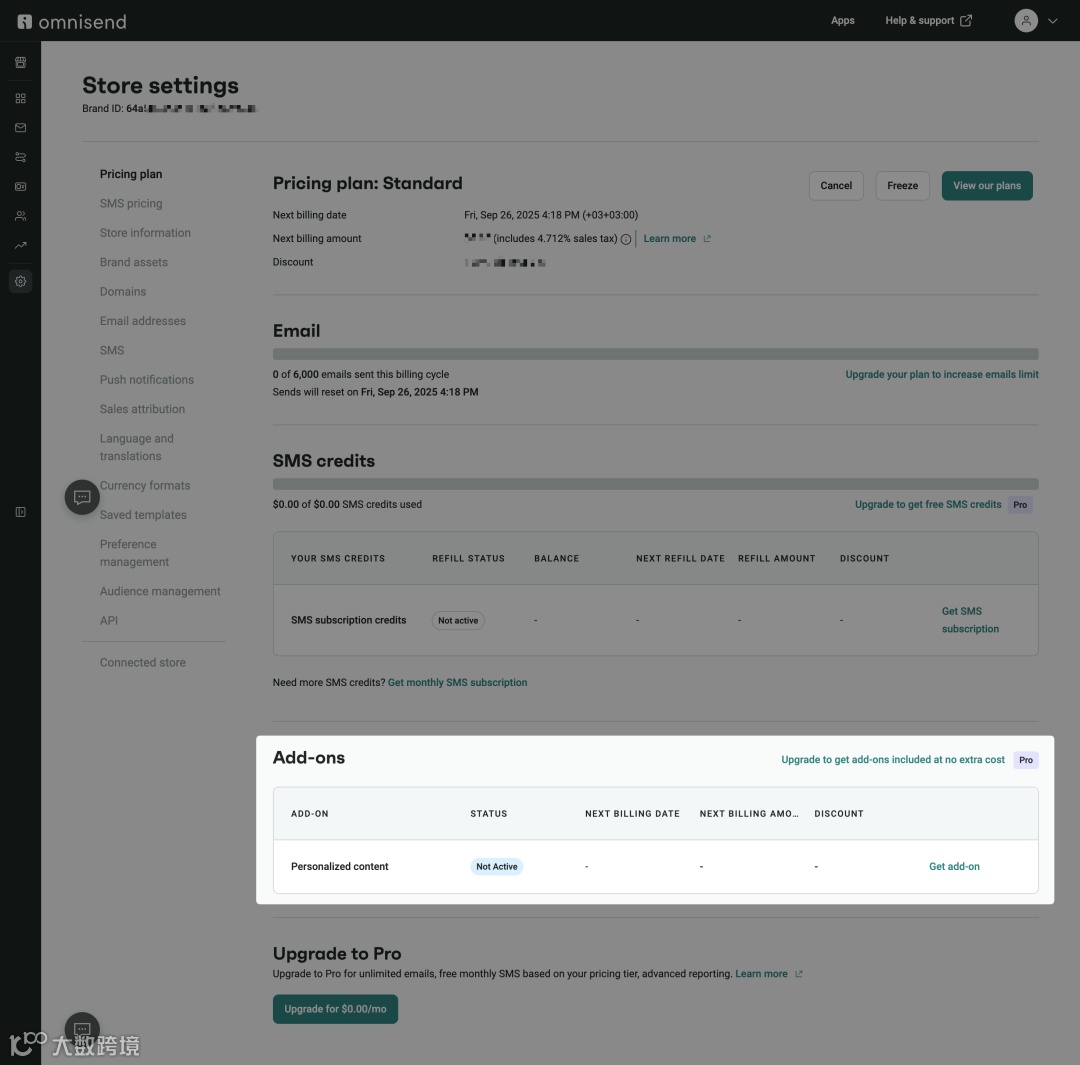Open Push notifications settings
Image resolution: width=1080 pixels, height=1065 pixels.
coord(147,380)
